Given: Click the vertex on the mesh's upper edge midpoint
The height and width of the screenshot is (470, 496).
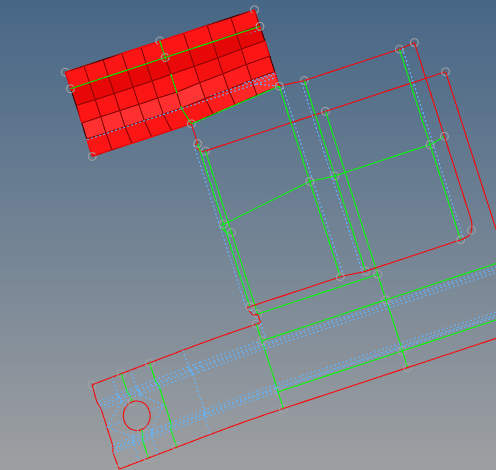Looking at the screenshot, I should tap(159, 41).
